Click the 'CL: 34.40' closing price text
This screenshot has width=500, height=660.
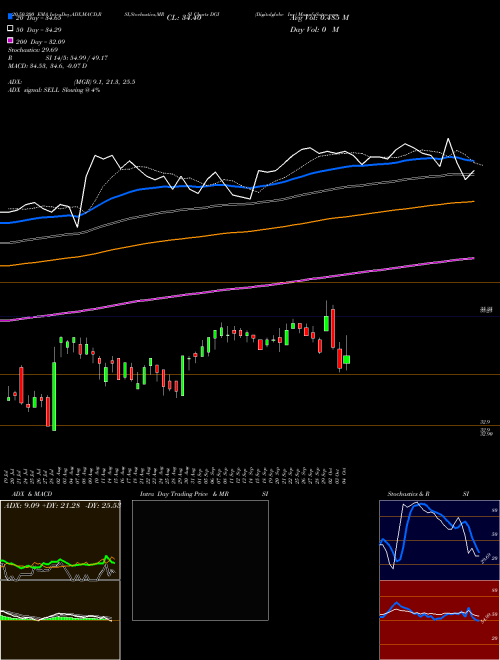point(184,18)
